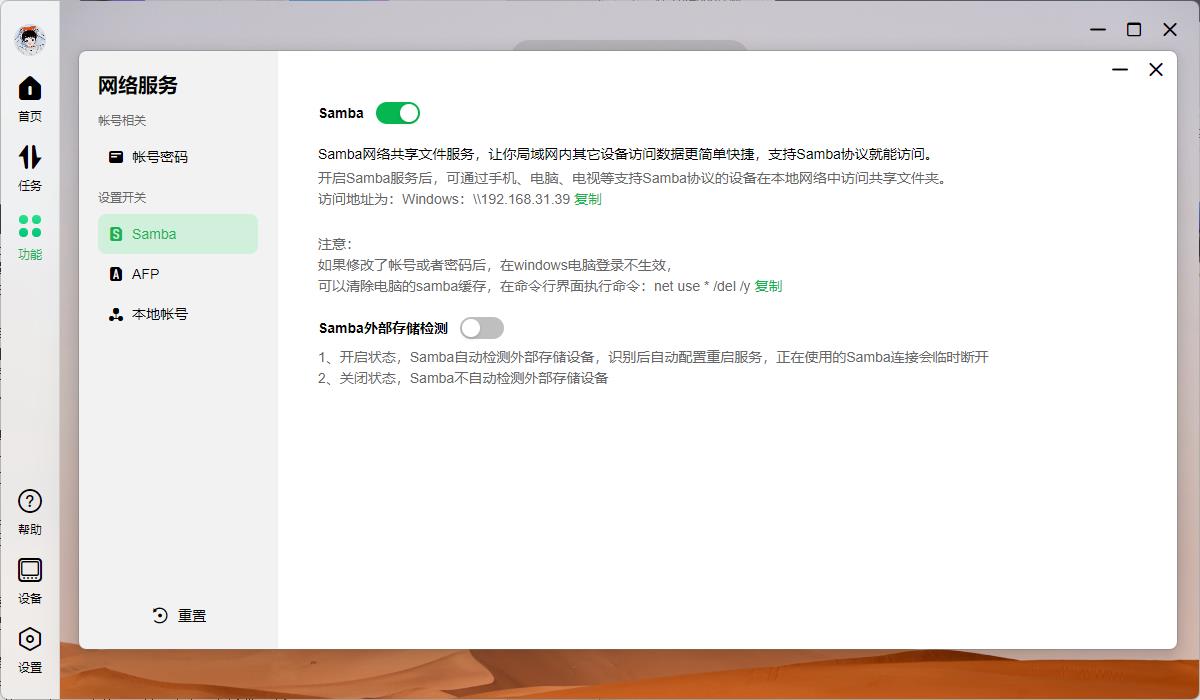Select the 任务 tasks icon
The width and height of the screenshot is (1200, 700).
29,158
